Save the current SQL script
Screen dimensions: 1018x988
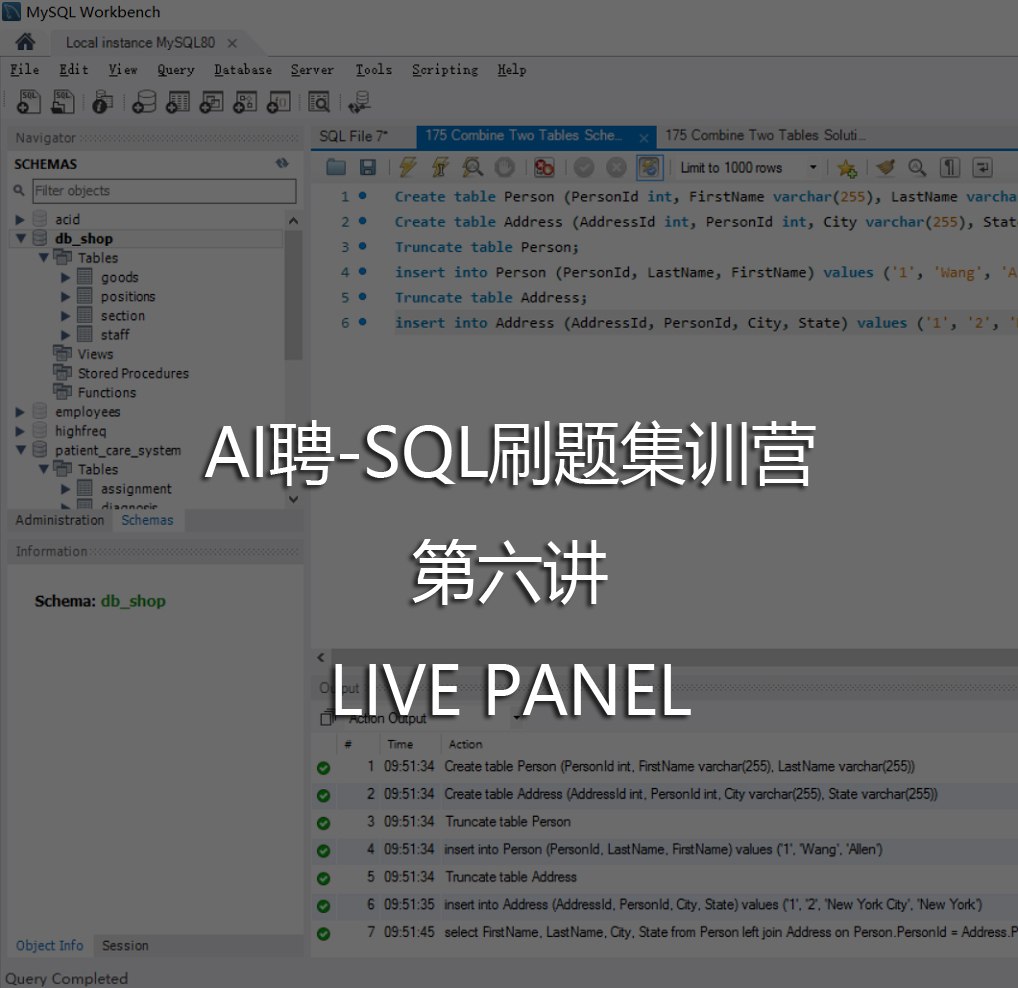[368, 167]
